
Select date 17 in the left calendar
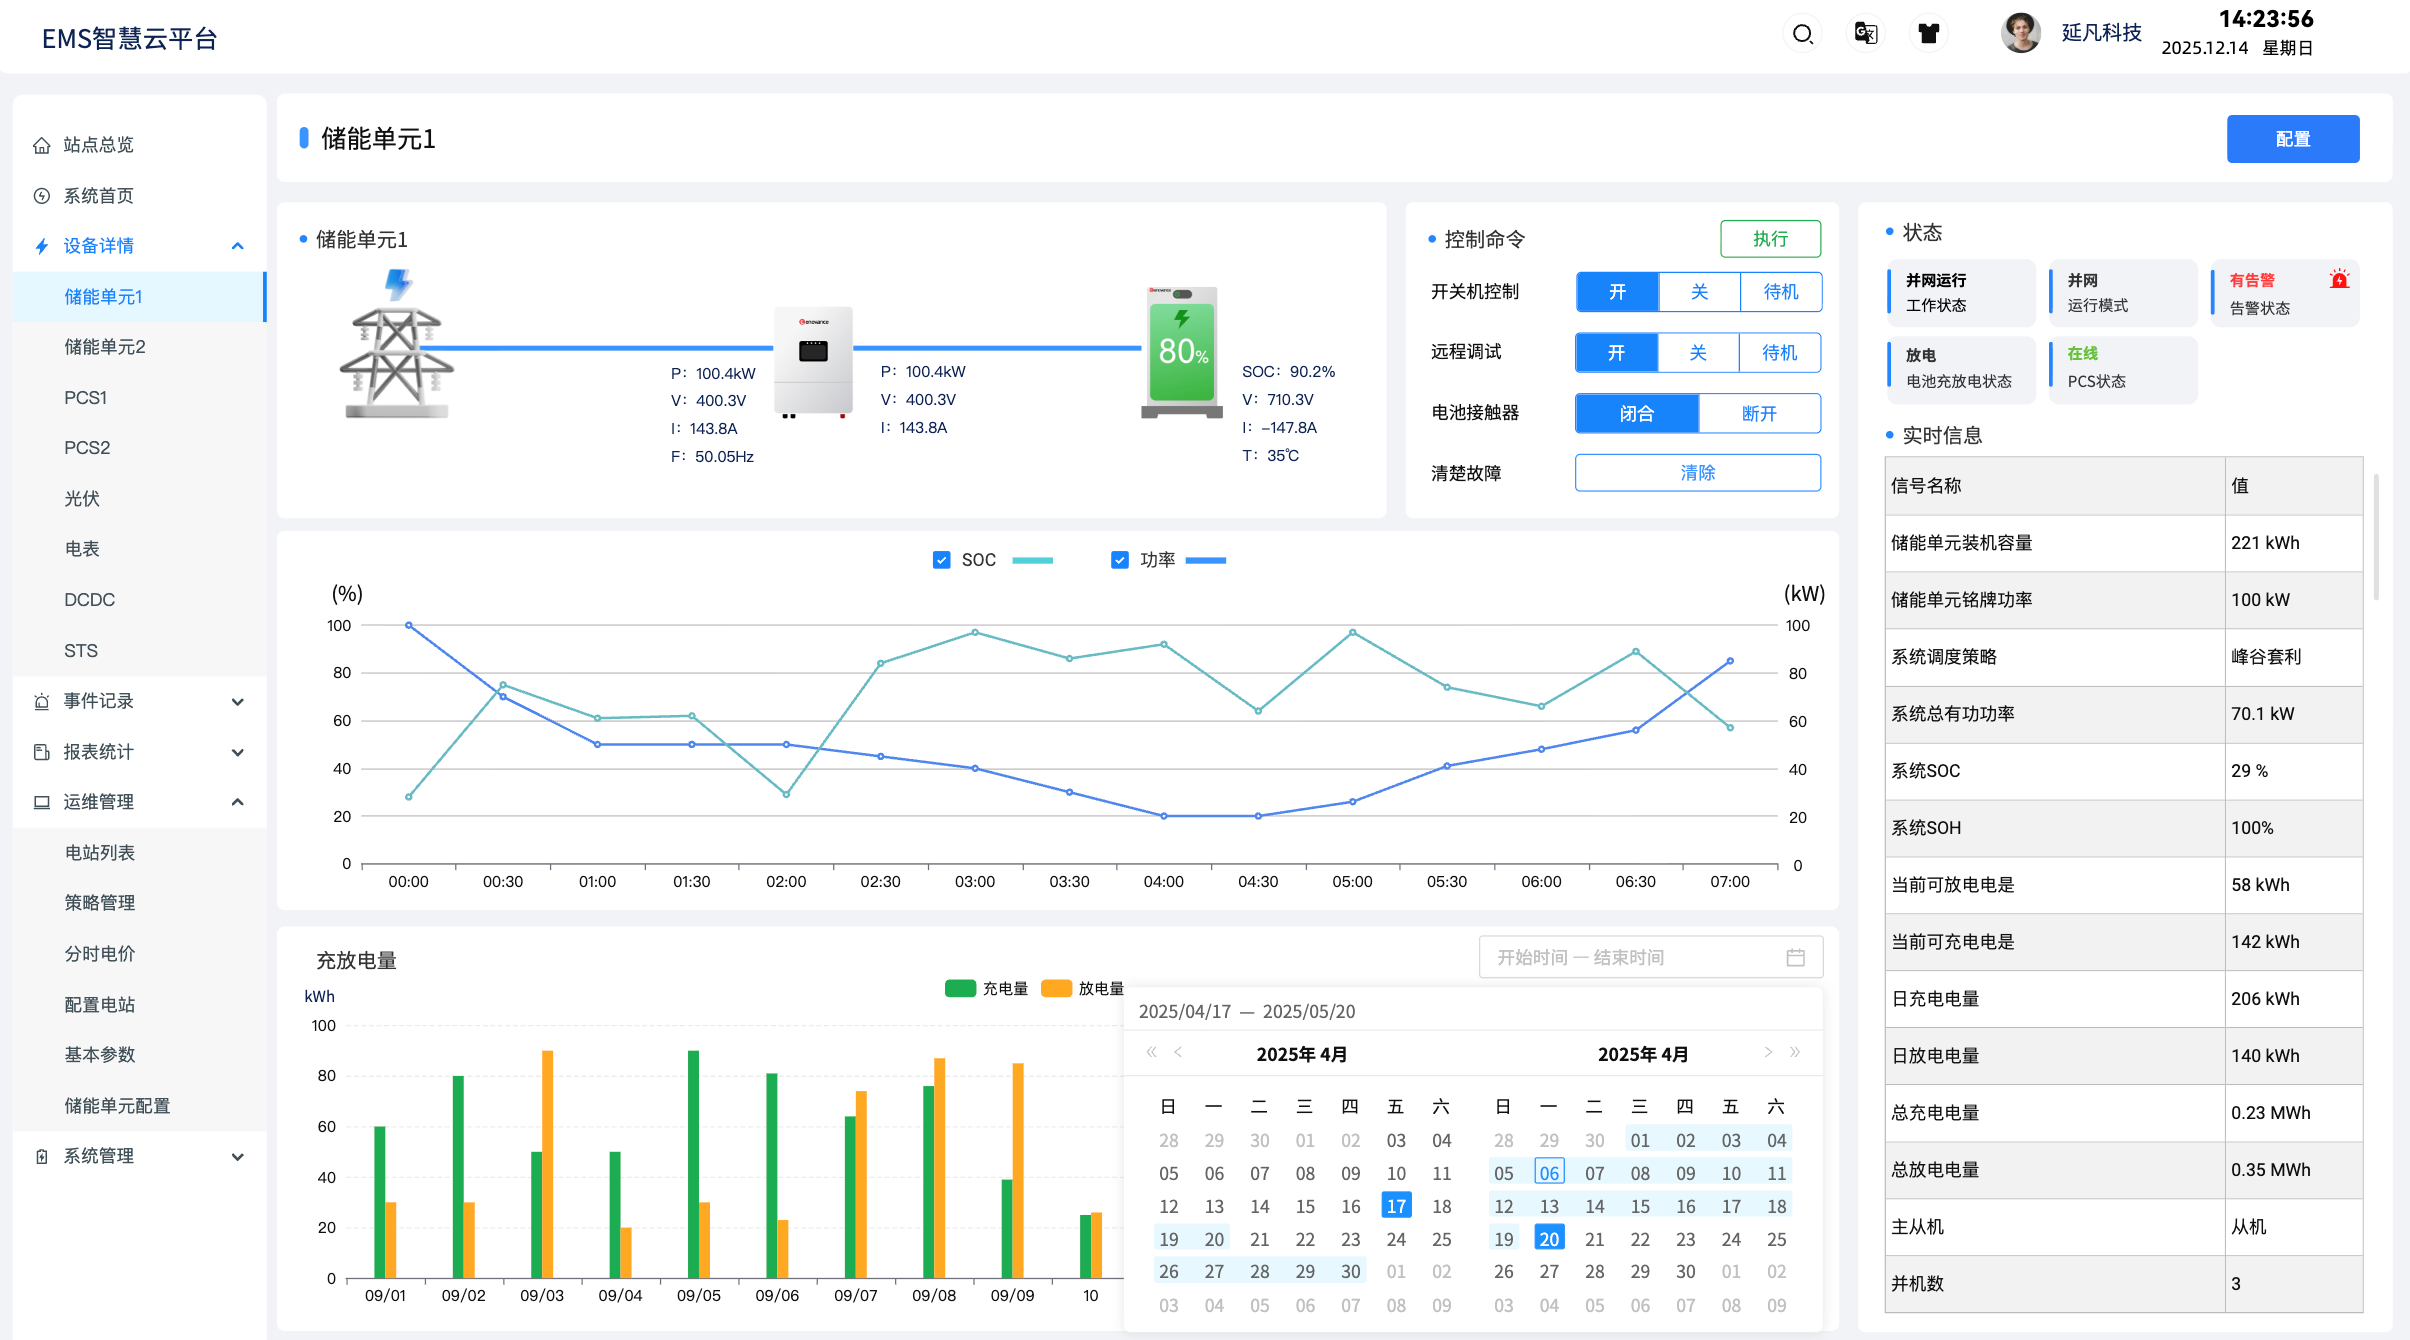(1396, 1206)
